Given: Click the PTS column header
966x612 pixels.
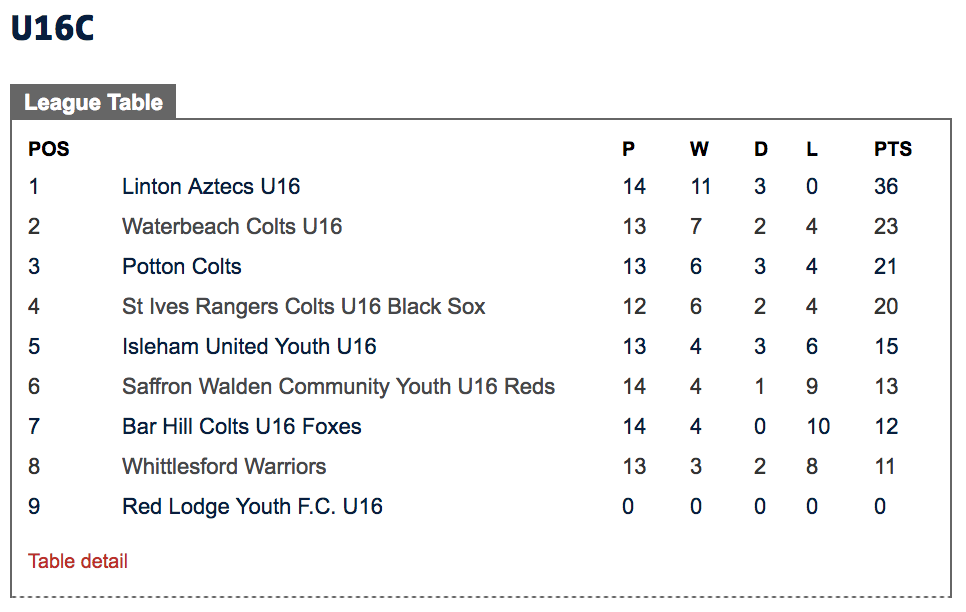Looking at the screenshot, I should (892, 149).
